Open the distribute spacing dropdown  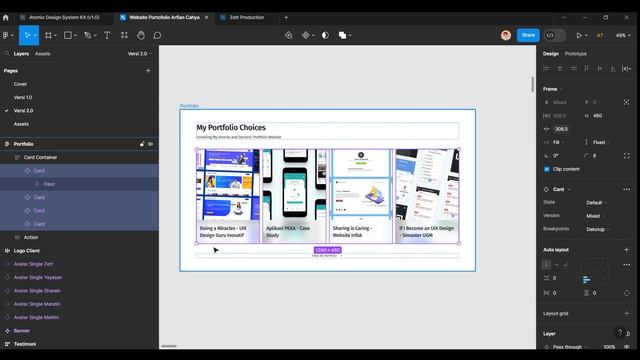tap(627, 69)
